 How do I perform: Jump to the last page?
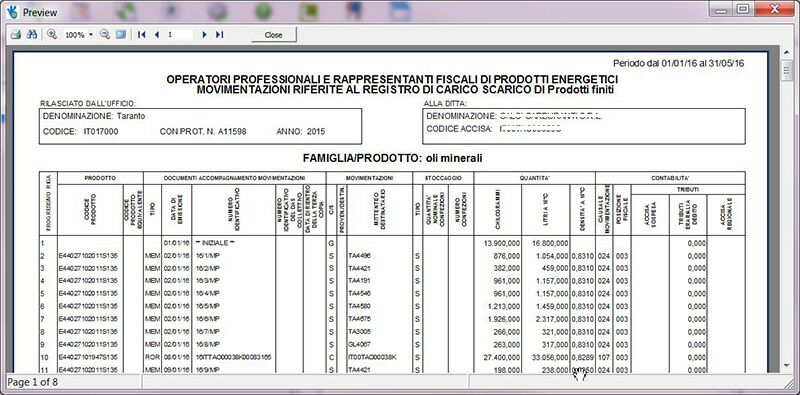[219, 35]
